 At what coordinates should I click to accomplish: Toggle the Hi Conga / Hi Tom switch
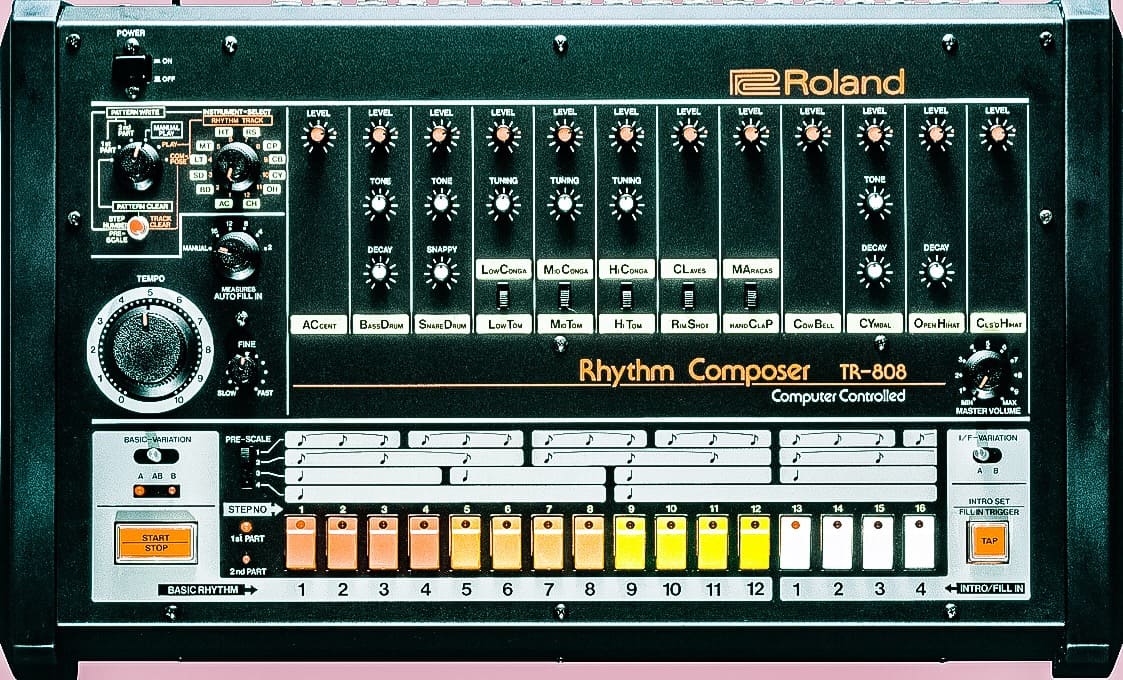click(627, 295)
